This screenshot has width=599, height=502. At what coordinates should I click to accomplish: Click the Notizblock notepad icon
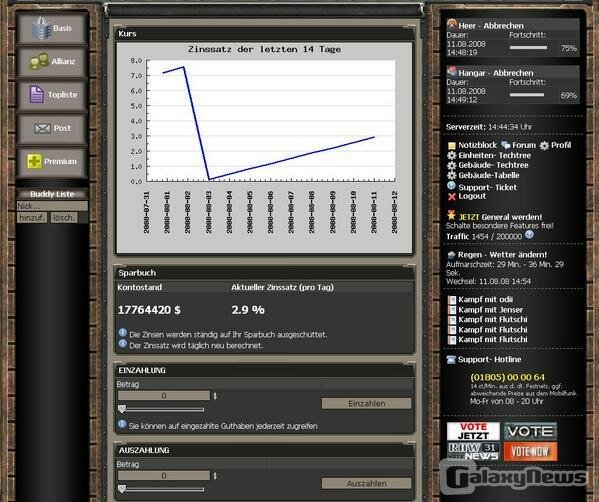452,146
